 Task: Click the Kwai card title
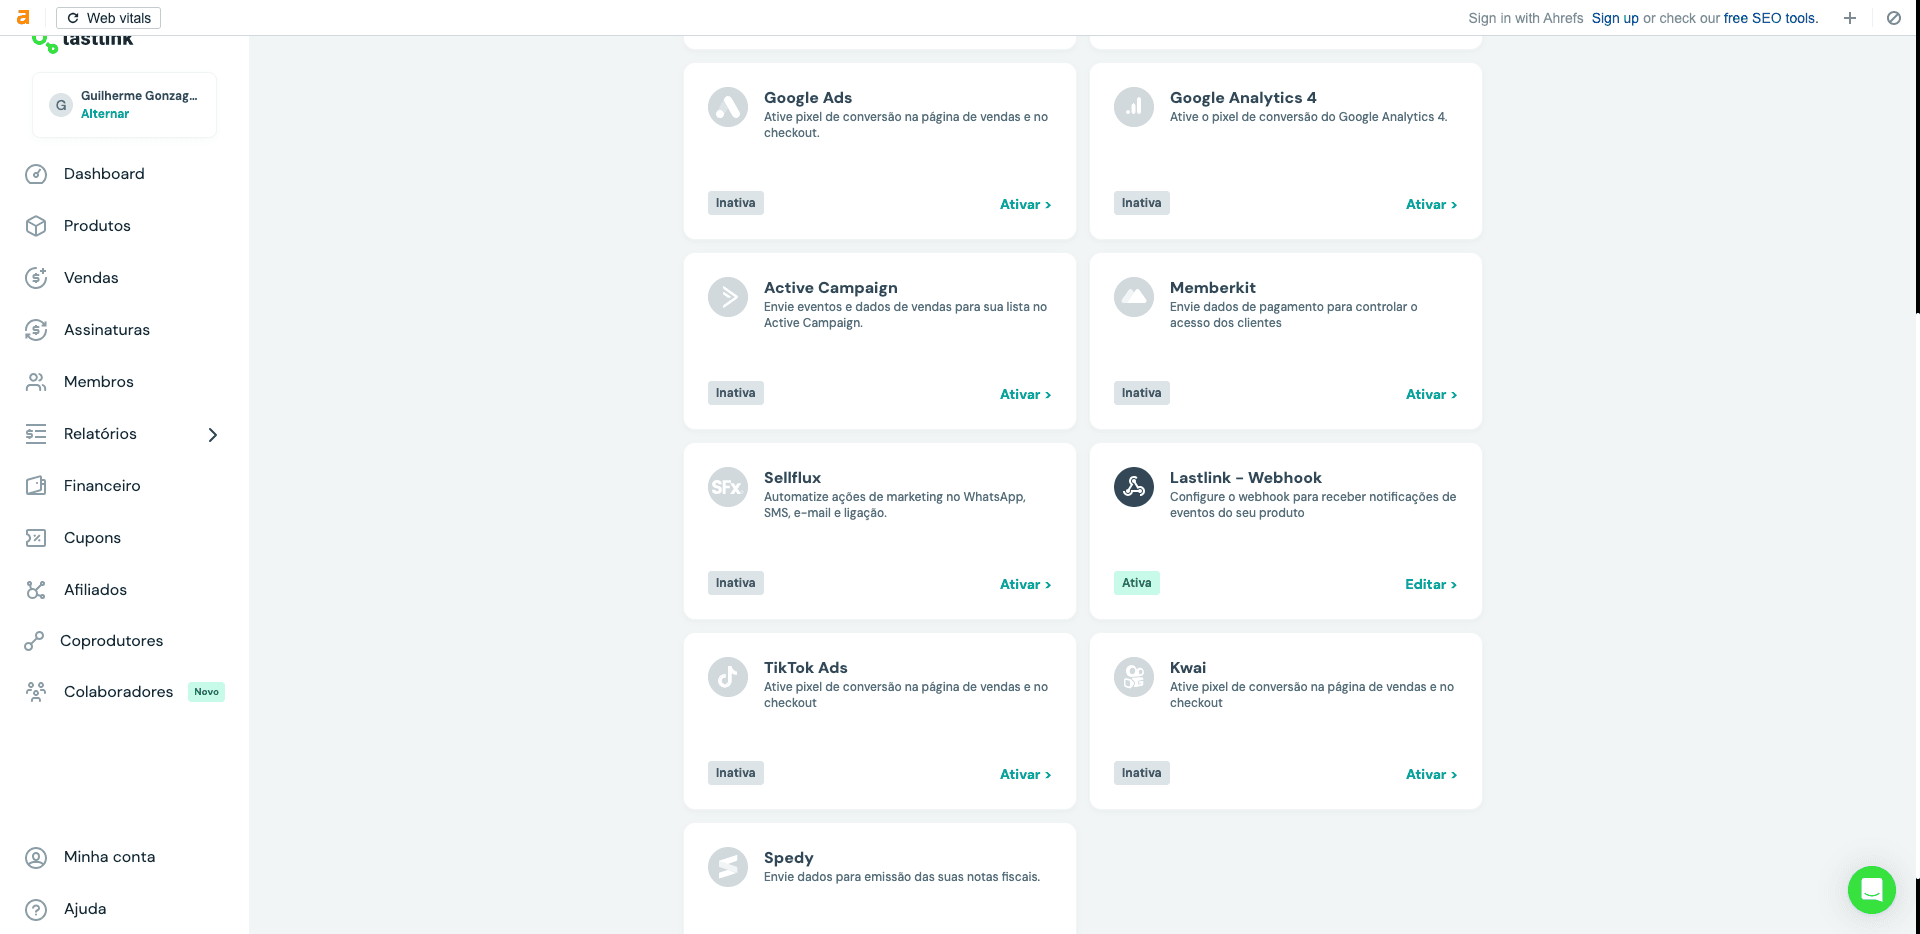point(1188,668)
